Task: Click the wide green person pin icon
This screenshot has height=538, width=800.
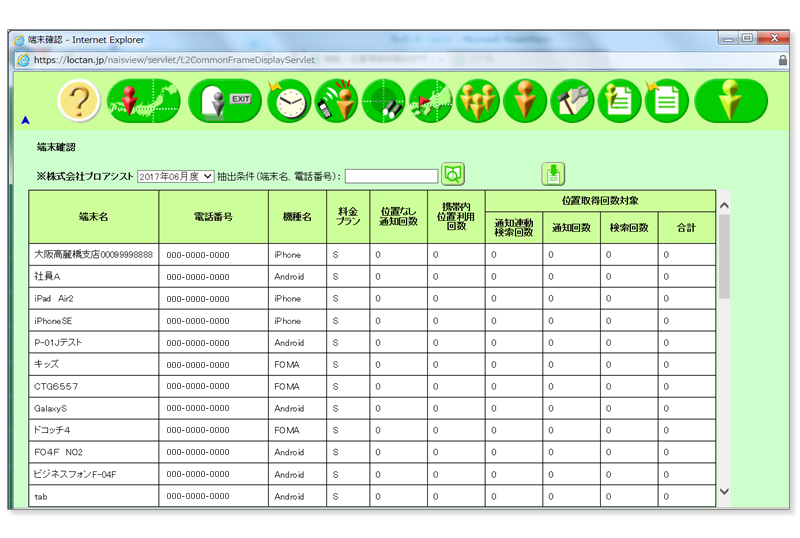Action: click(731, 101)
